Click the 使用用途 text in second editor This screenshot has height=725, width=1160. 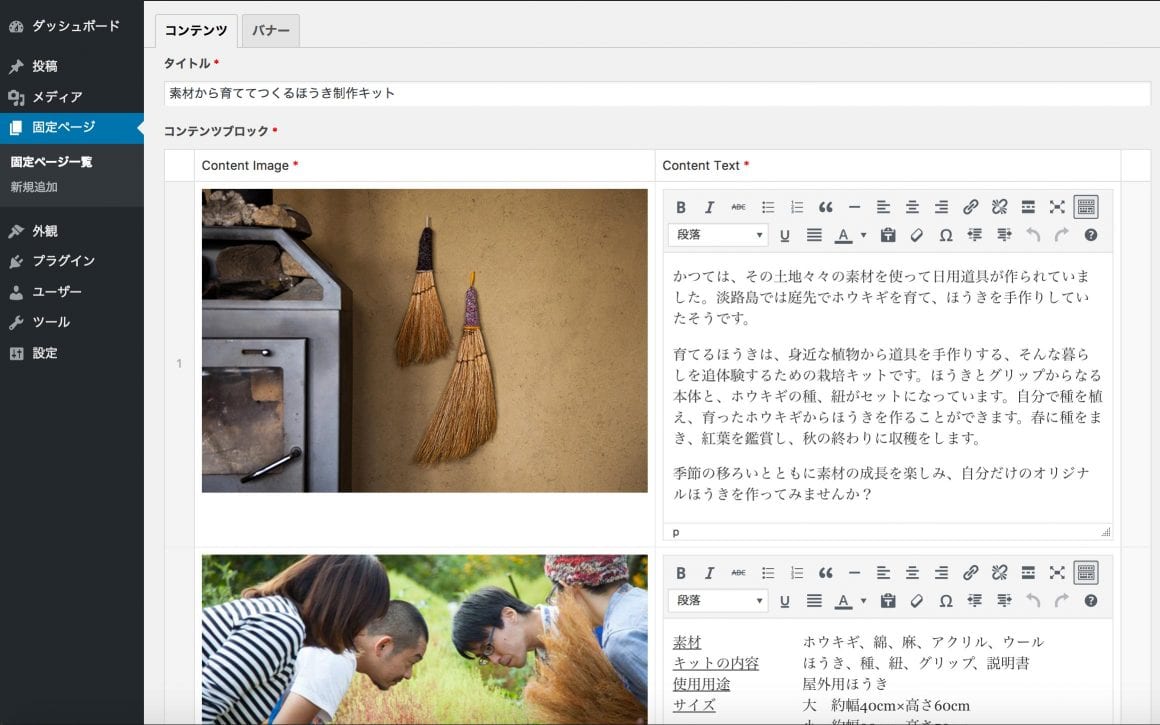pyautogui.click(x=701, y=684)
